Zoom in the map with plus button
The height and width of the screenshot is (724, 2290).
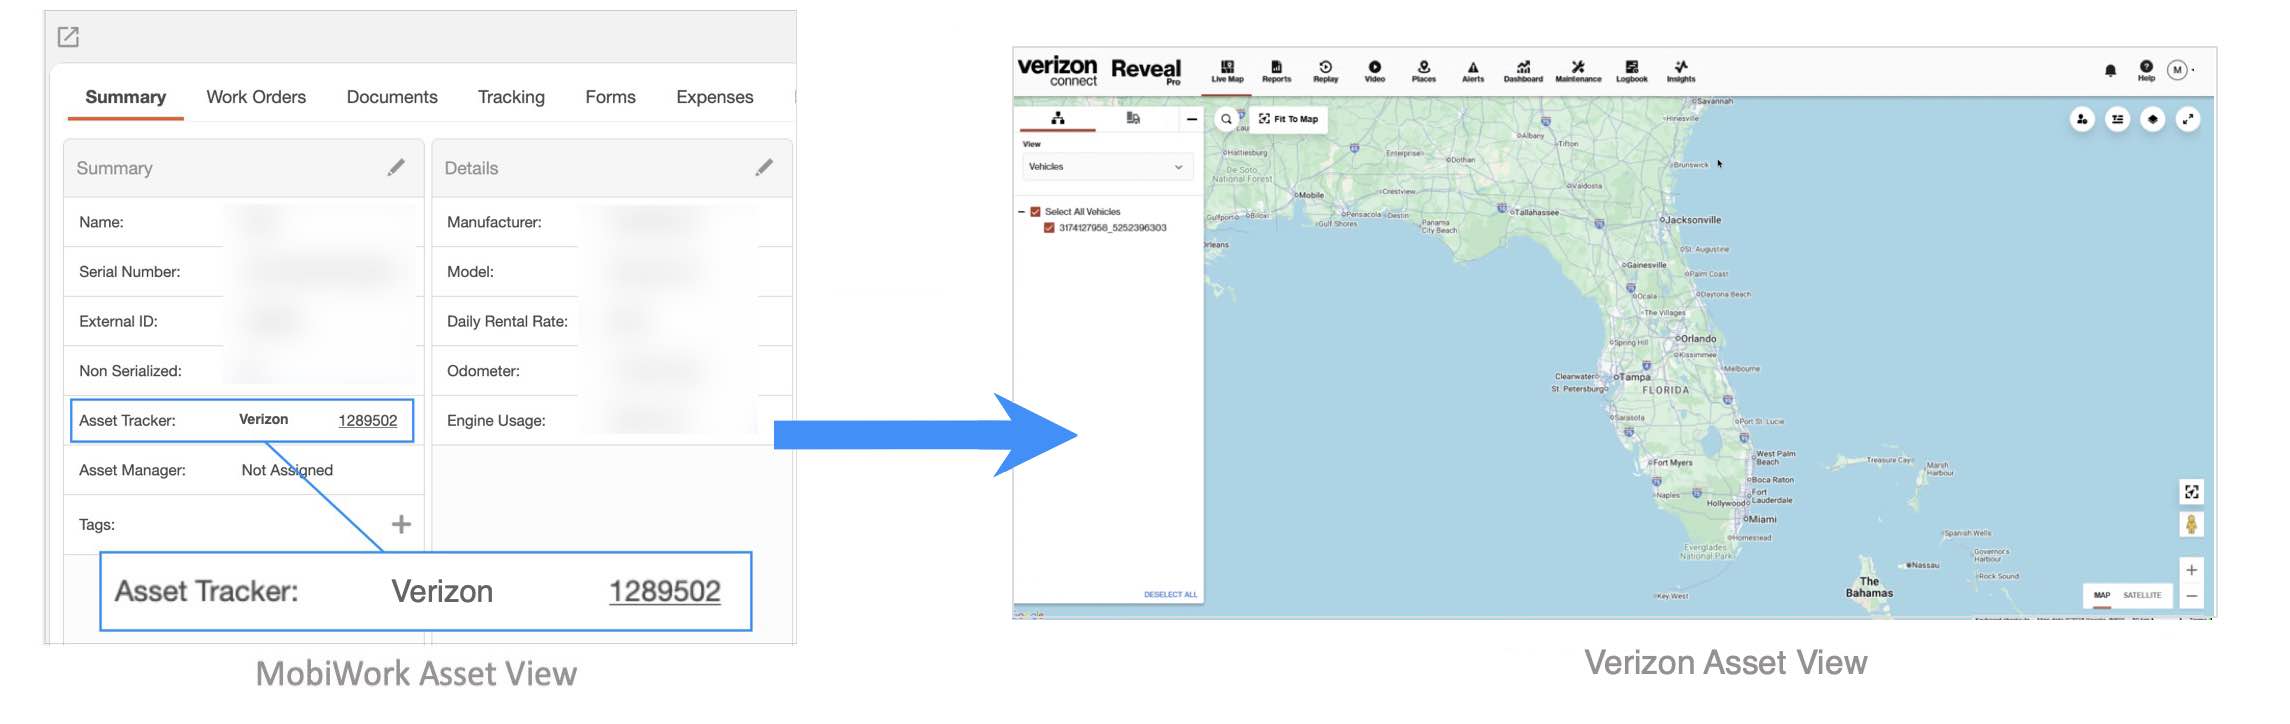pyautogui.click(x=2191, y=570)
